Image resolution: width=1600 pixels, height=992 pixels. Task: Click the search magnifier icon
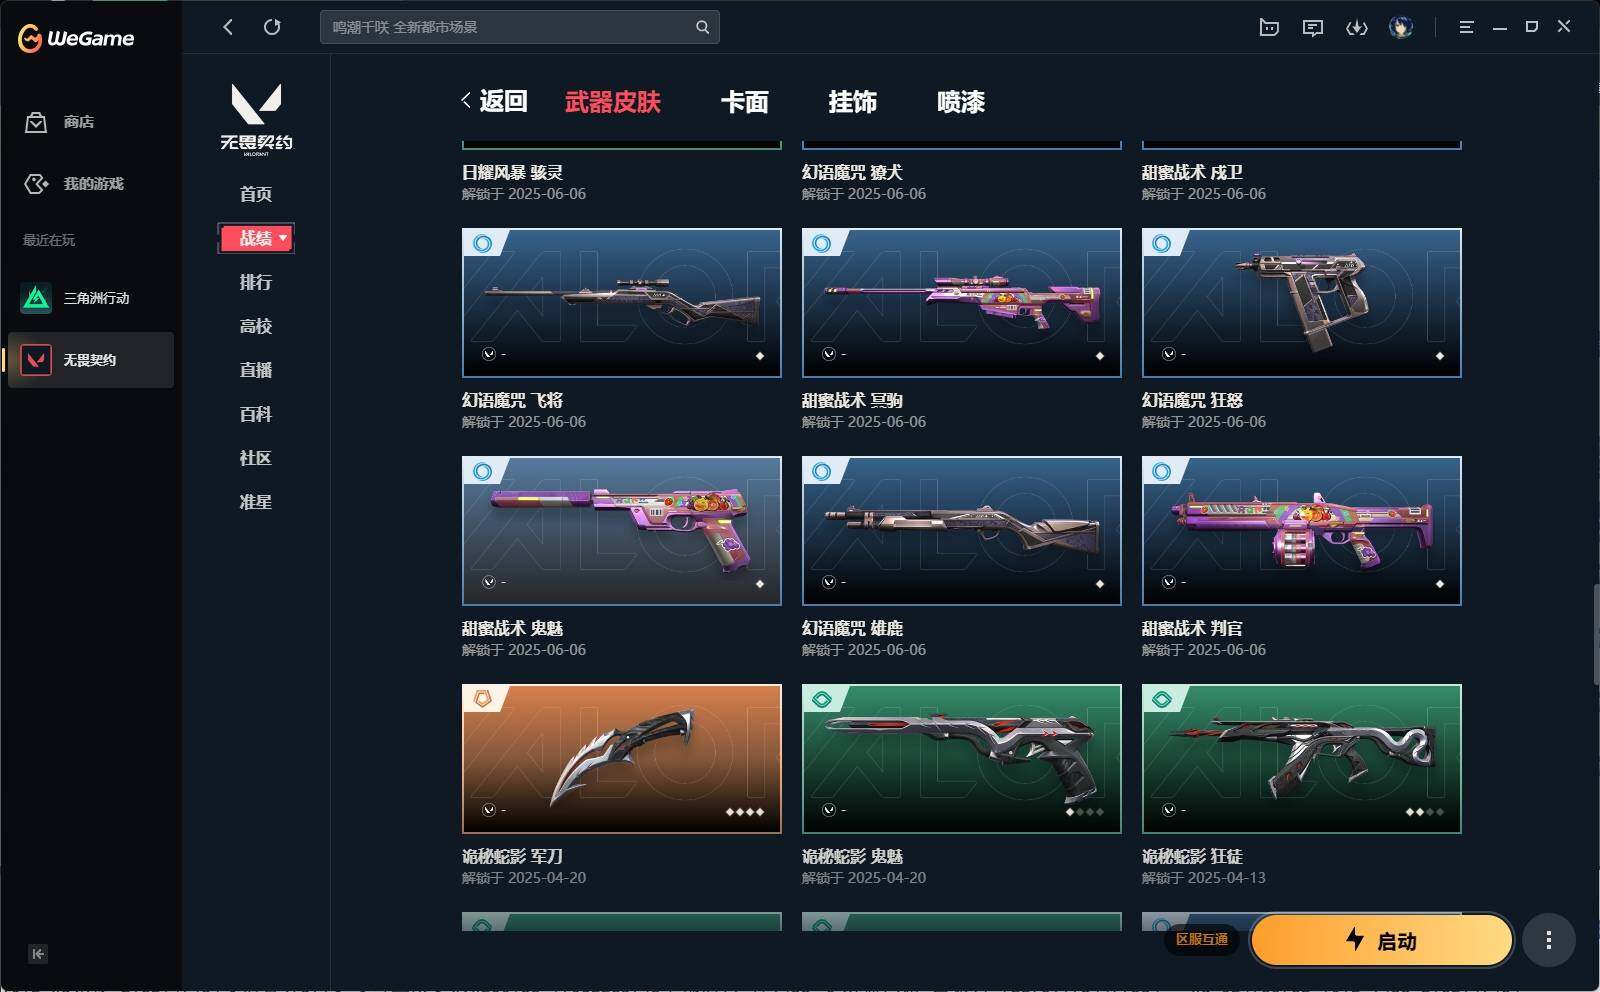coord(703,27)
